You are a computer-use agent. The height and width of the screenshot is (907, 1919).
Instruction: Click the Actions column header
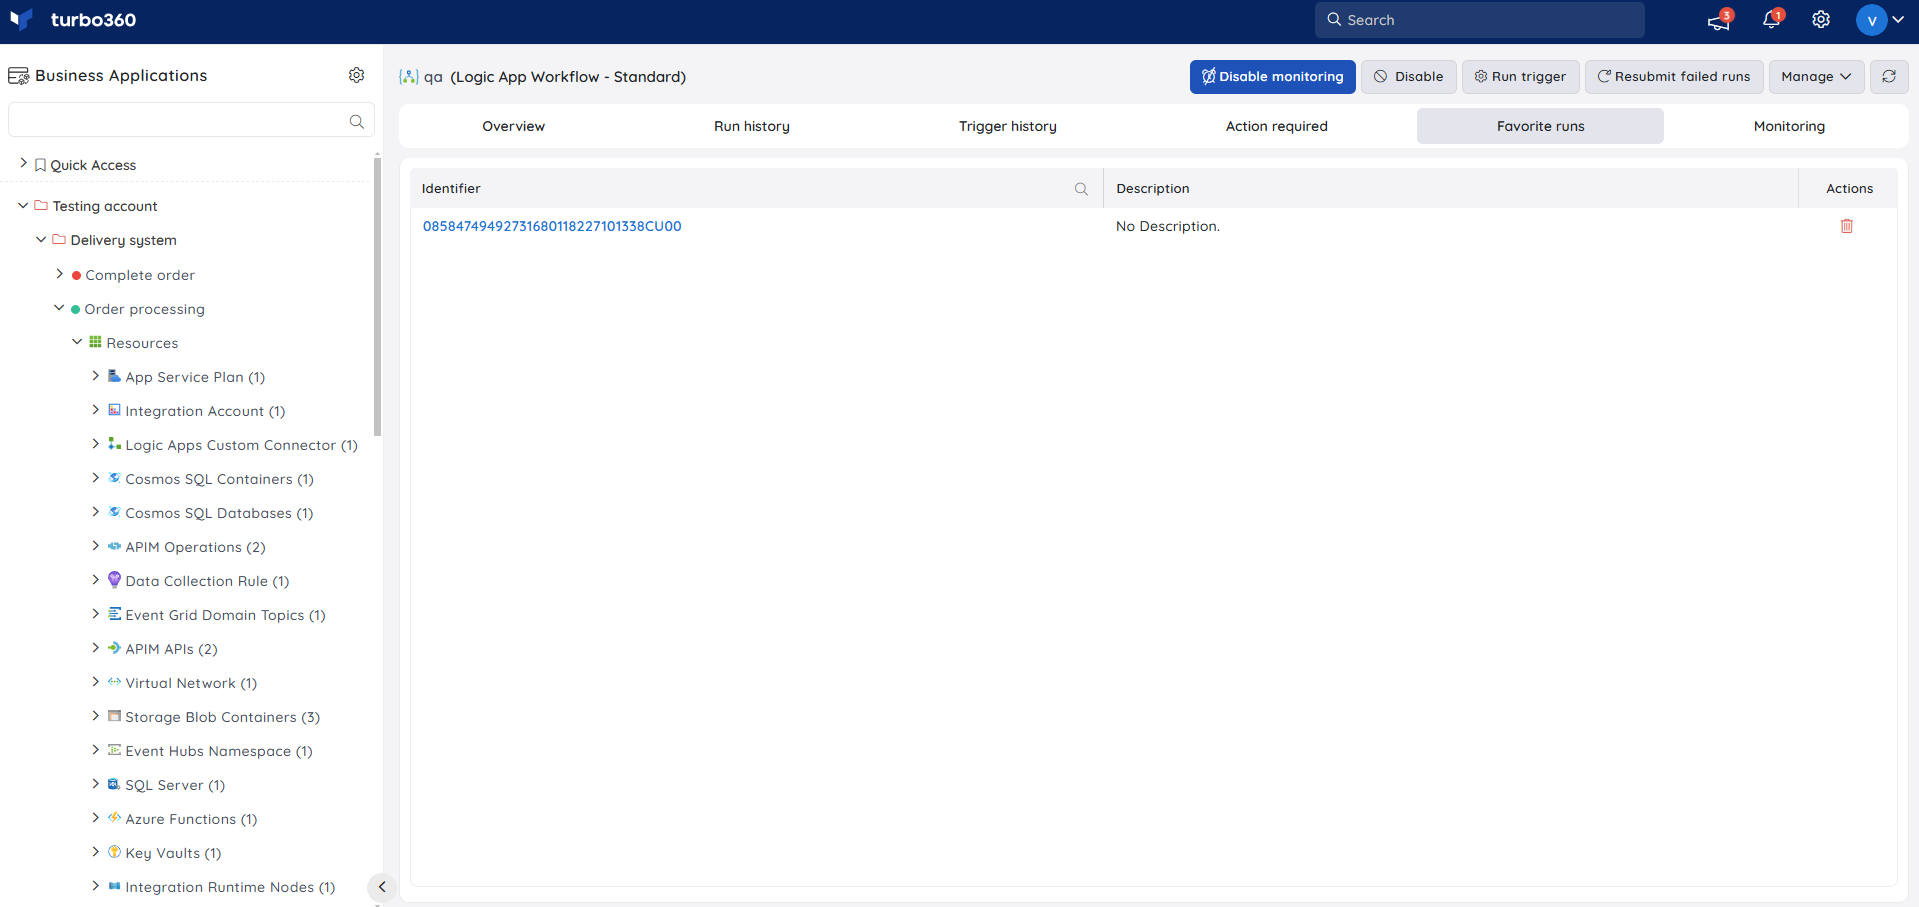(1848, 188)
